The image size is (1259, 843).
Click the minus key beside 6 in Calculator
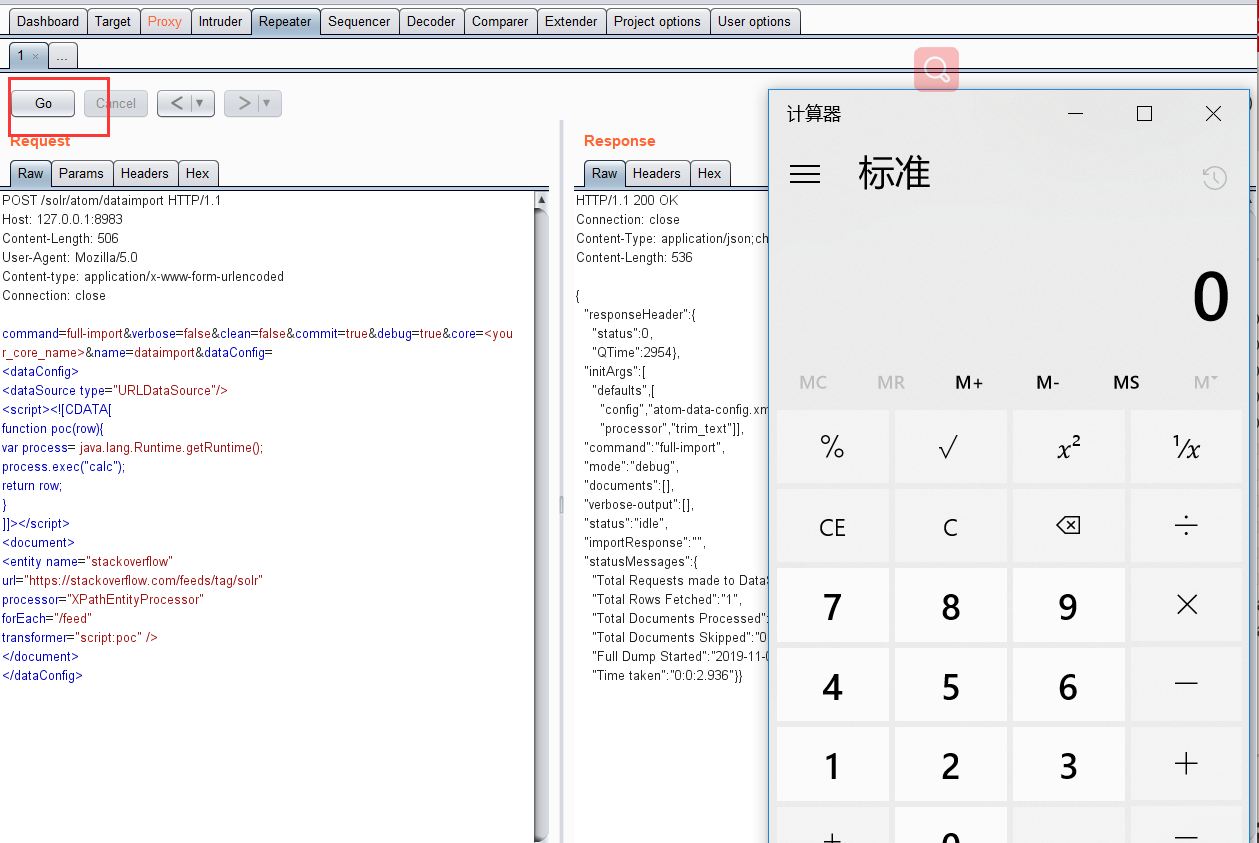pos(1186,685)
